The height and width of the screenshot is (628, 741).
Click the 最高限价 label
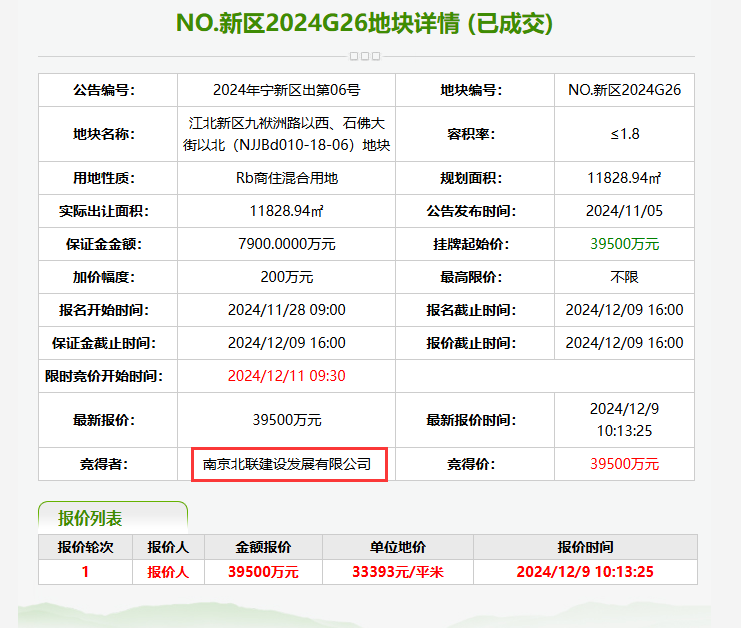click(471, 277)
